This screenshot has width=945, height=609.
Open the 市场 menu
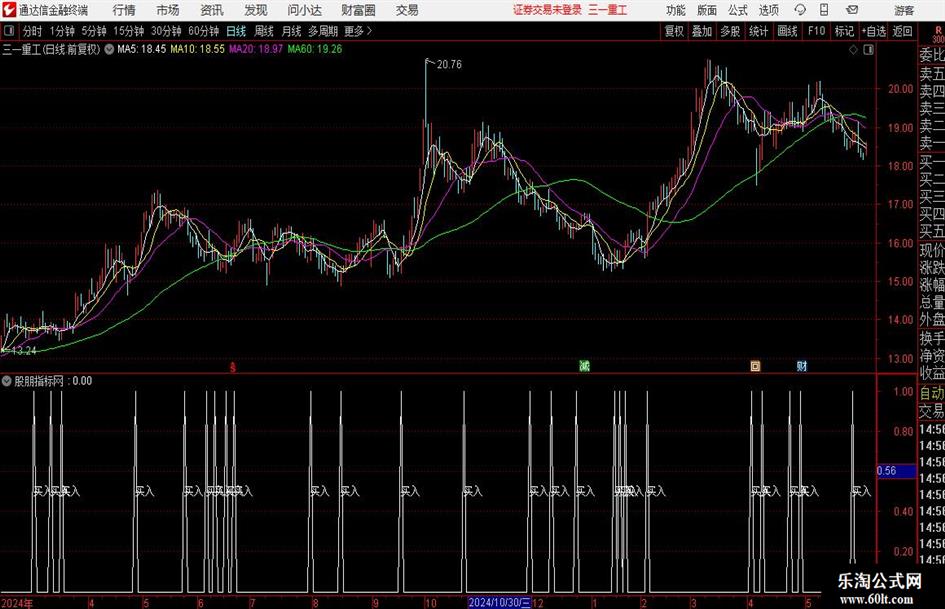(x=168, y=10)
